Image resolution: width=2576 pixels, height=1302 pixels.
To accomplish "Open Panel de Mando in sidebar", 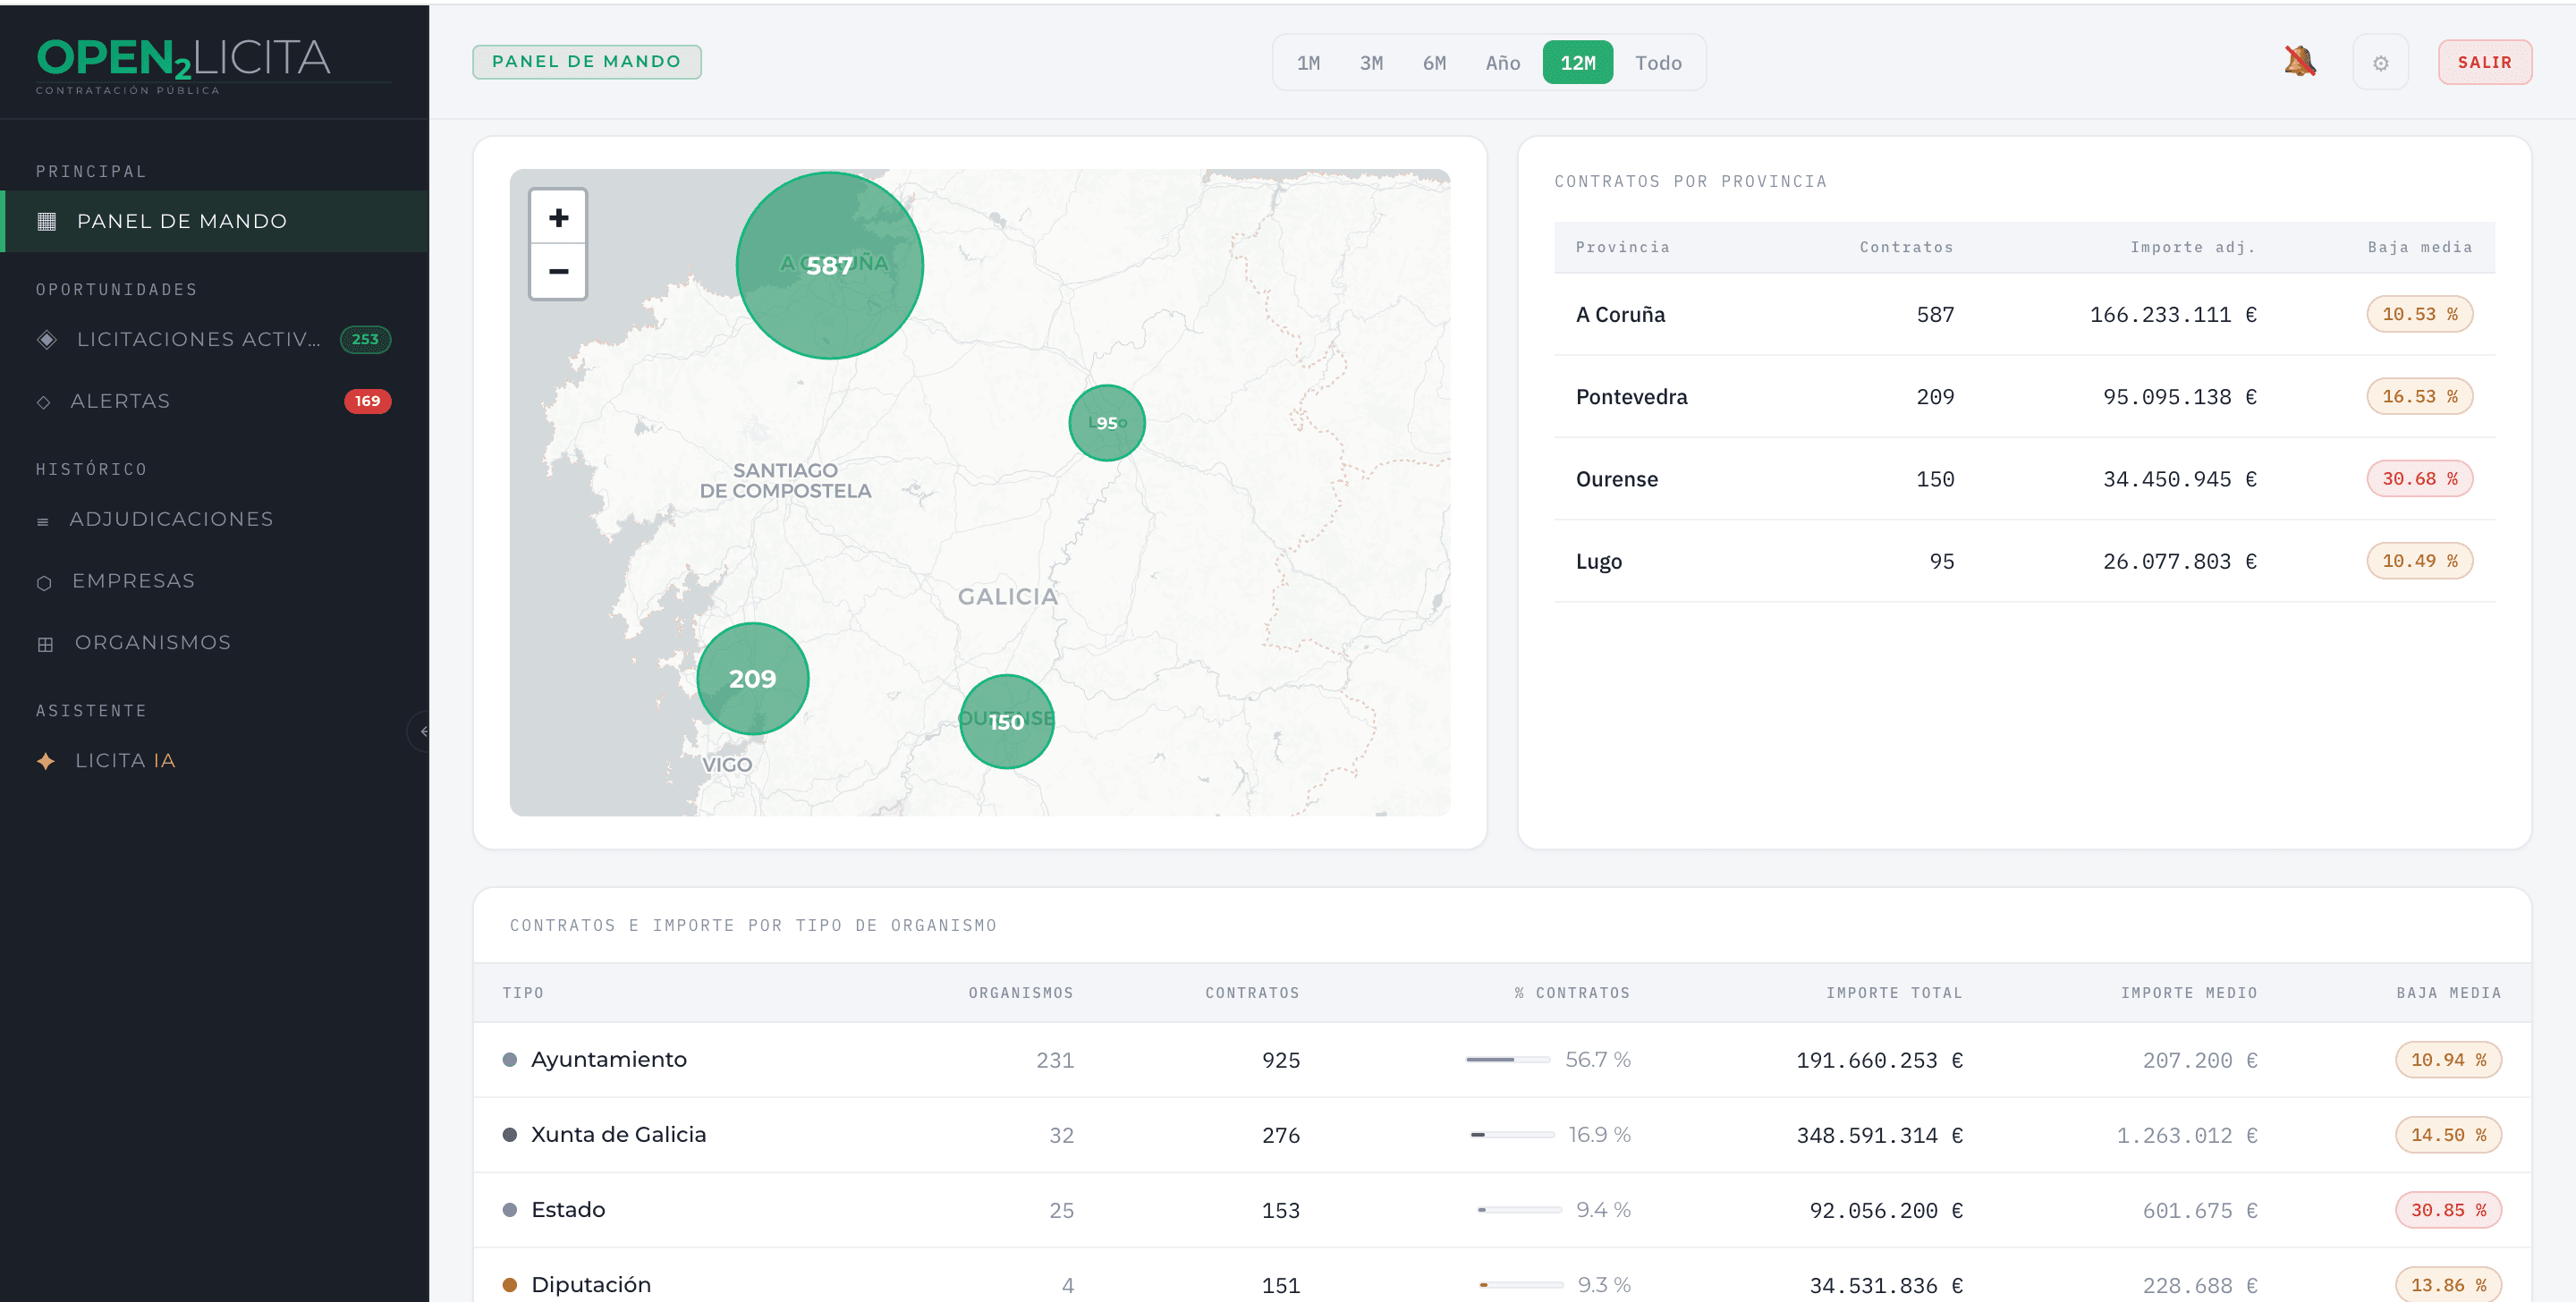I will pyautogui.click(x=214, y=221).
